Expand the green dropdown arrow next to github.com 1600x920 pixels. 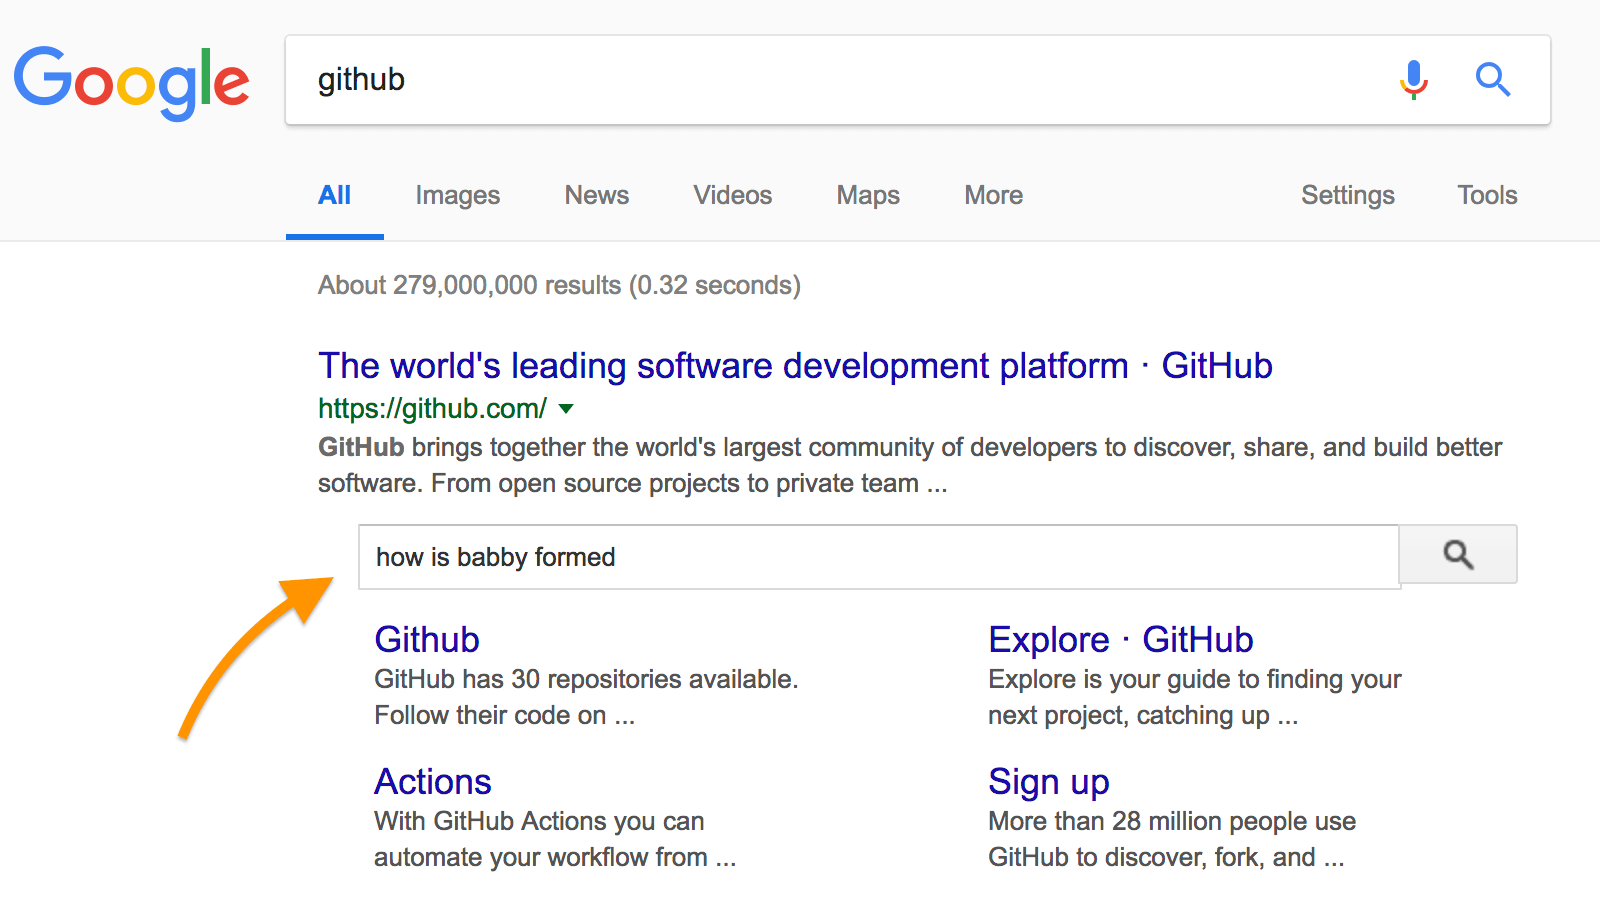(566, 409)
